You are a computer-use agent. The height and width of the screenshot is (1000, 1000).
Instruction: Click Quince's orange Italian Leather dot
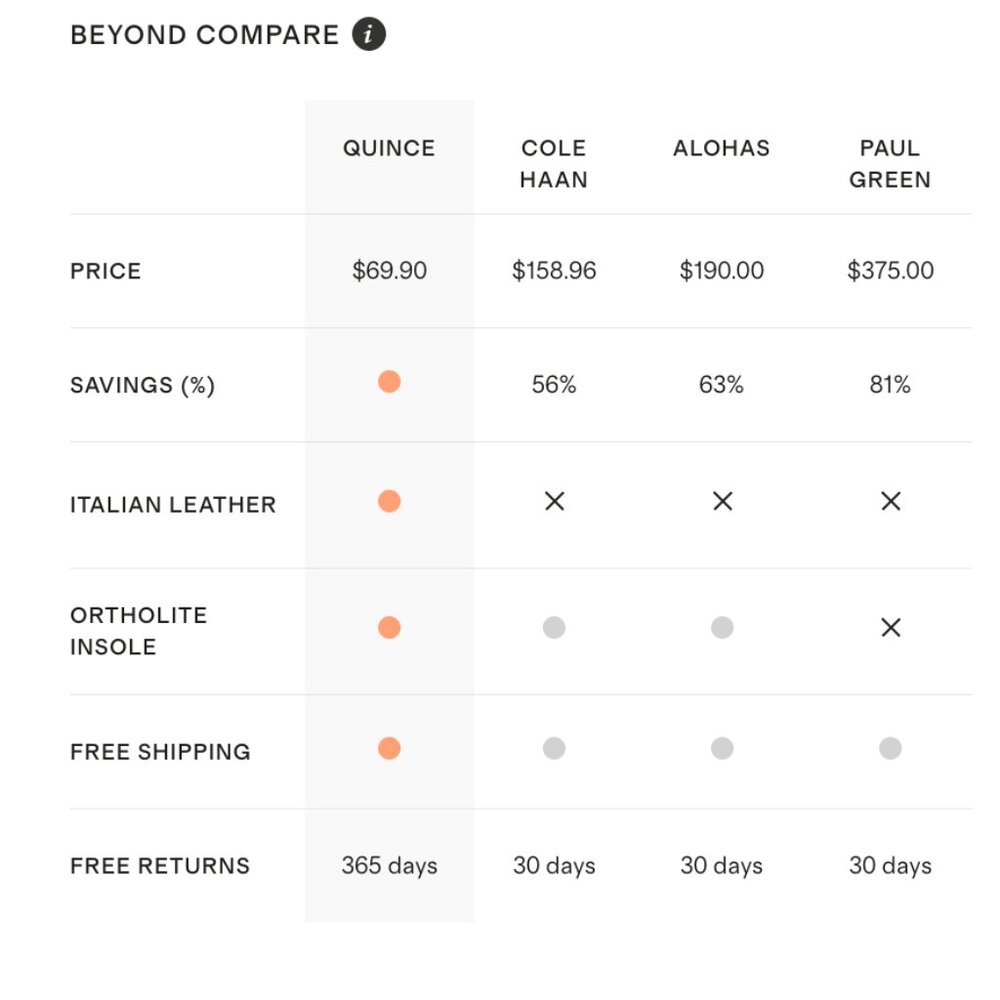point(389,501)
